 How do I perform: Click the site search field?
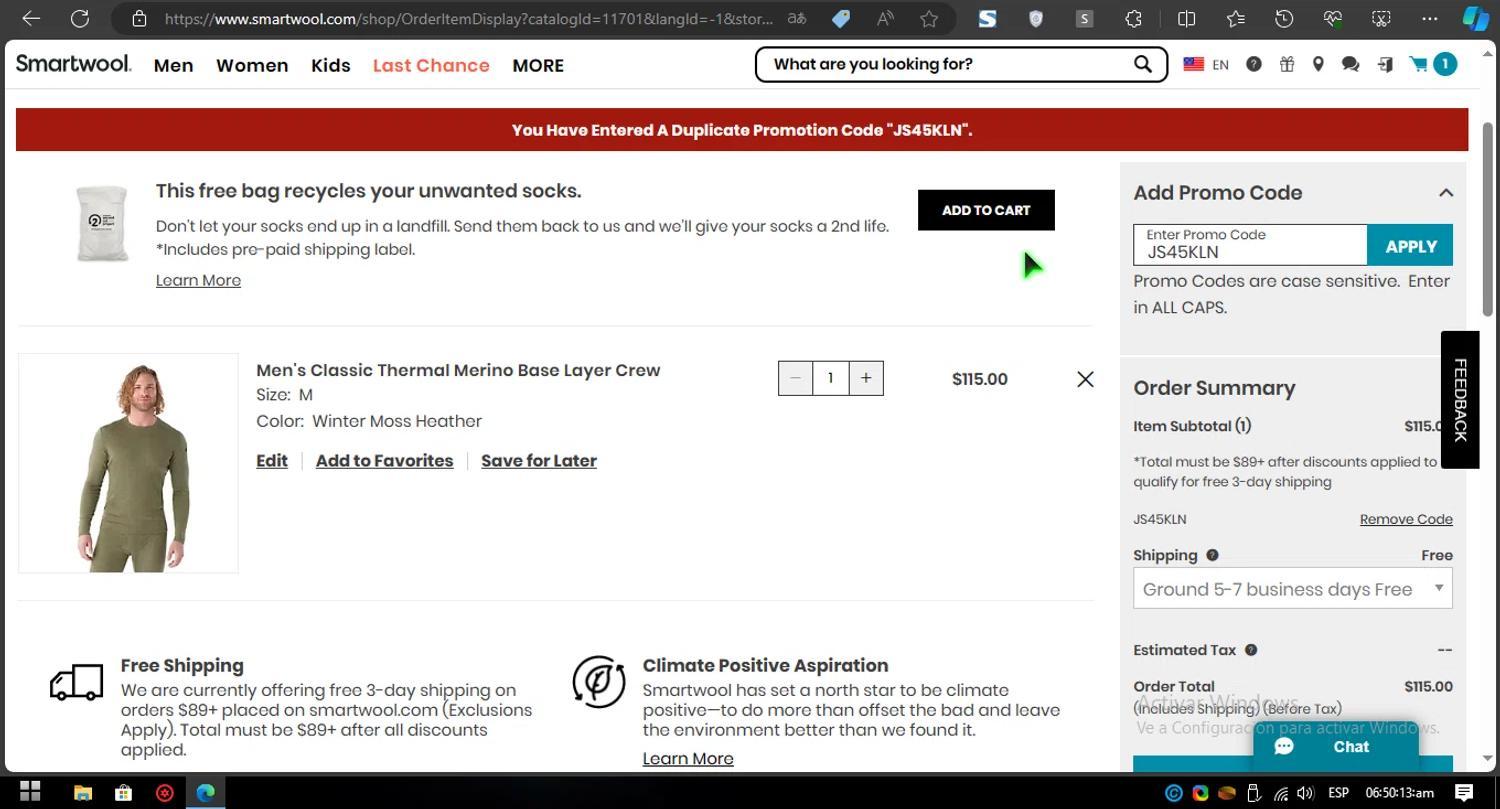945,64
